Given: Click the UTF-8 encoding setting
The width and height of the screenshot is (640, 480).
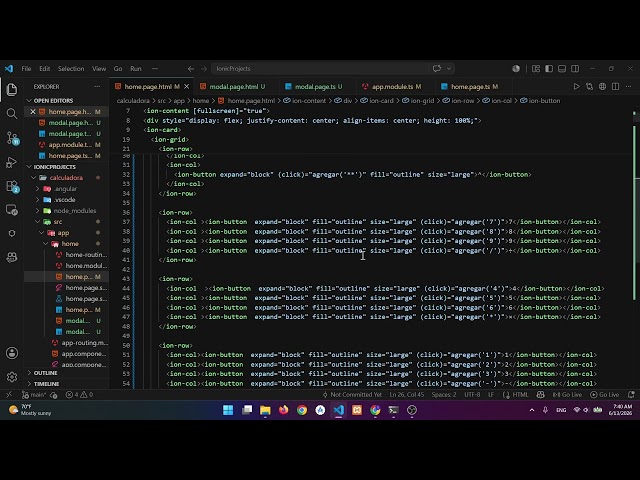Looking at the screenshot, I should 472,394.
